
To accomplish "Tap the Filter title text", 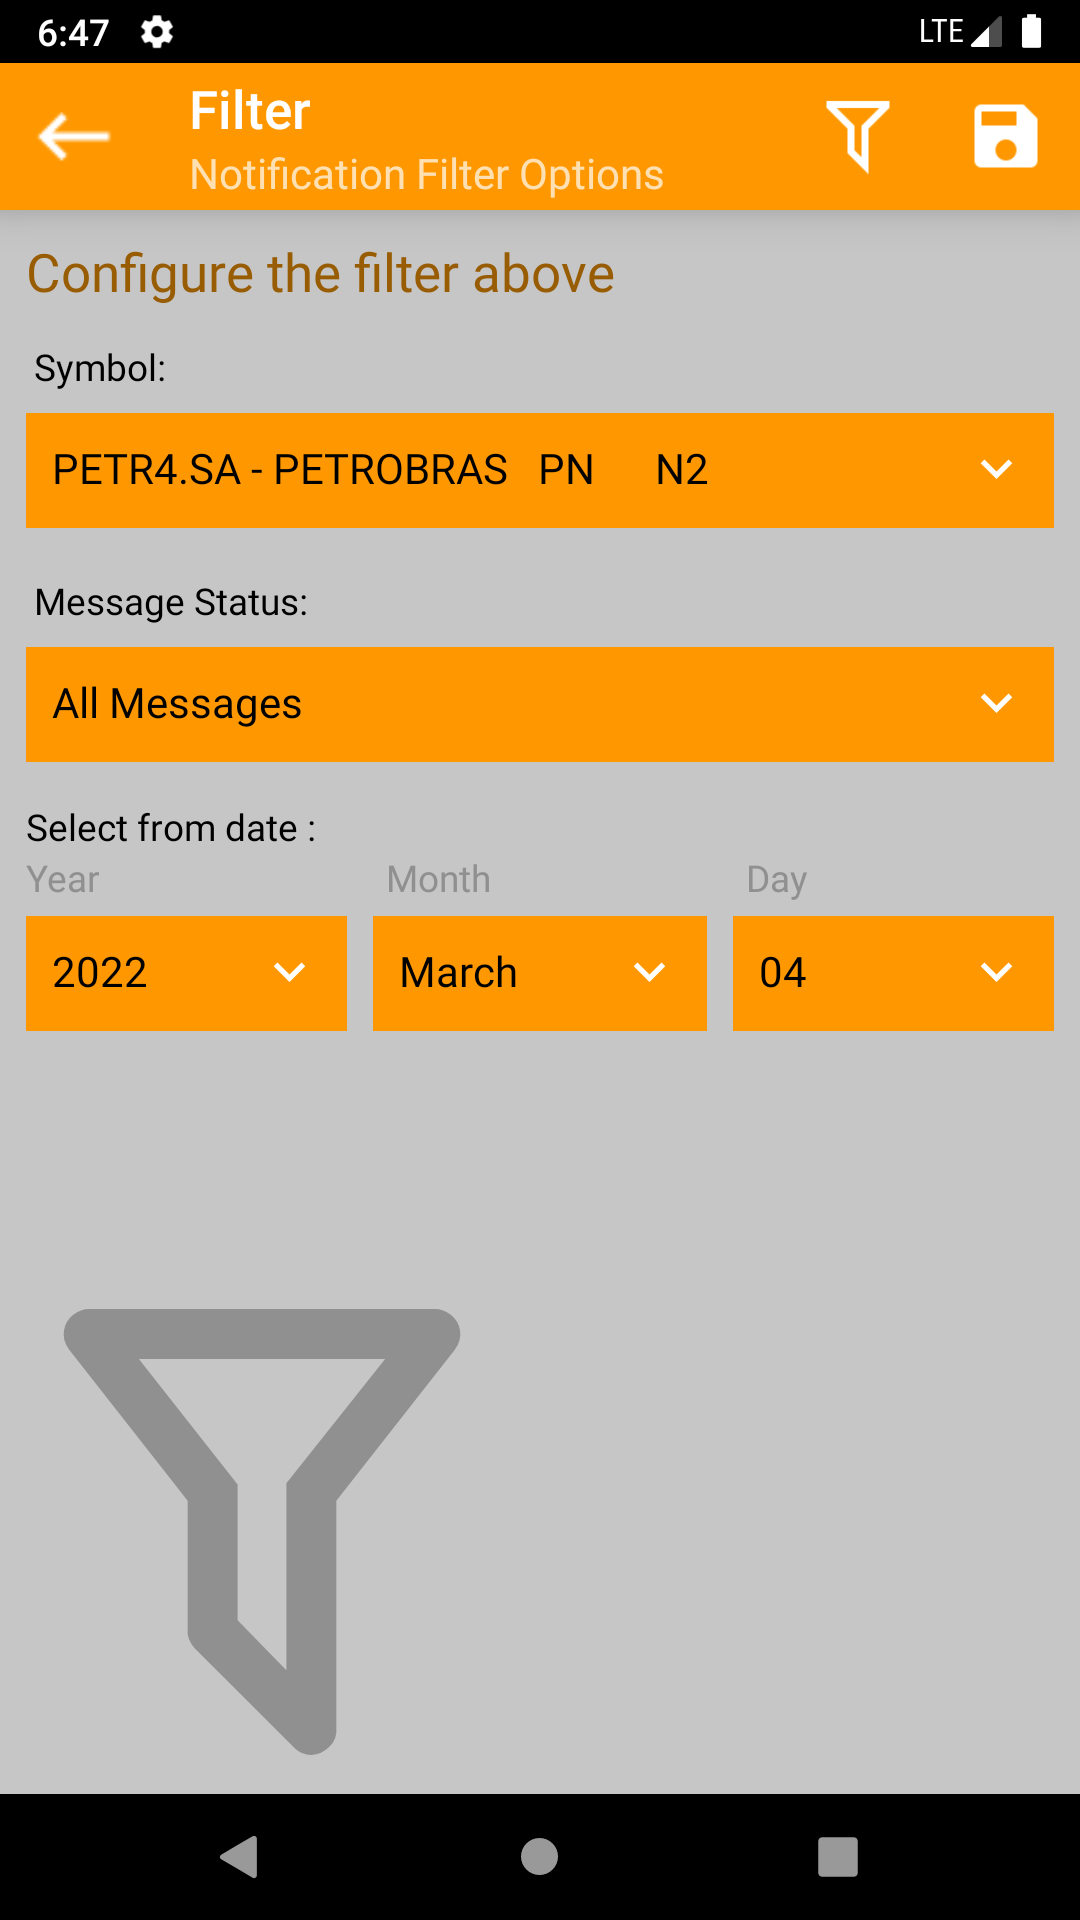I will click(x=250, y=111).
